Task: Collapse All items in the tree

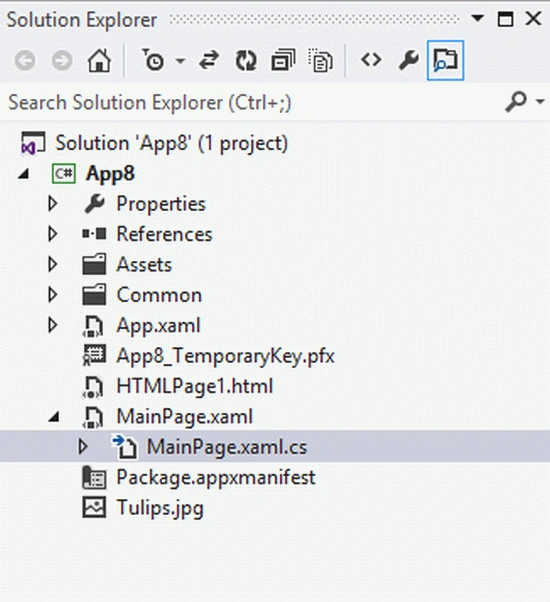Action: click(x=283, y=60)
